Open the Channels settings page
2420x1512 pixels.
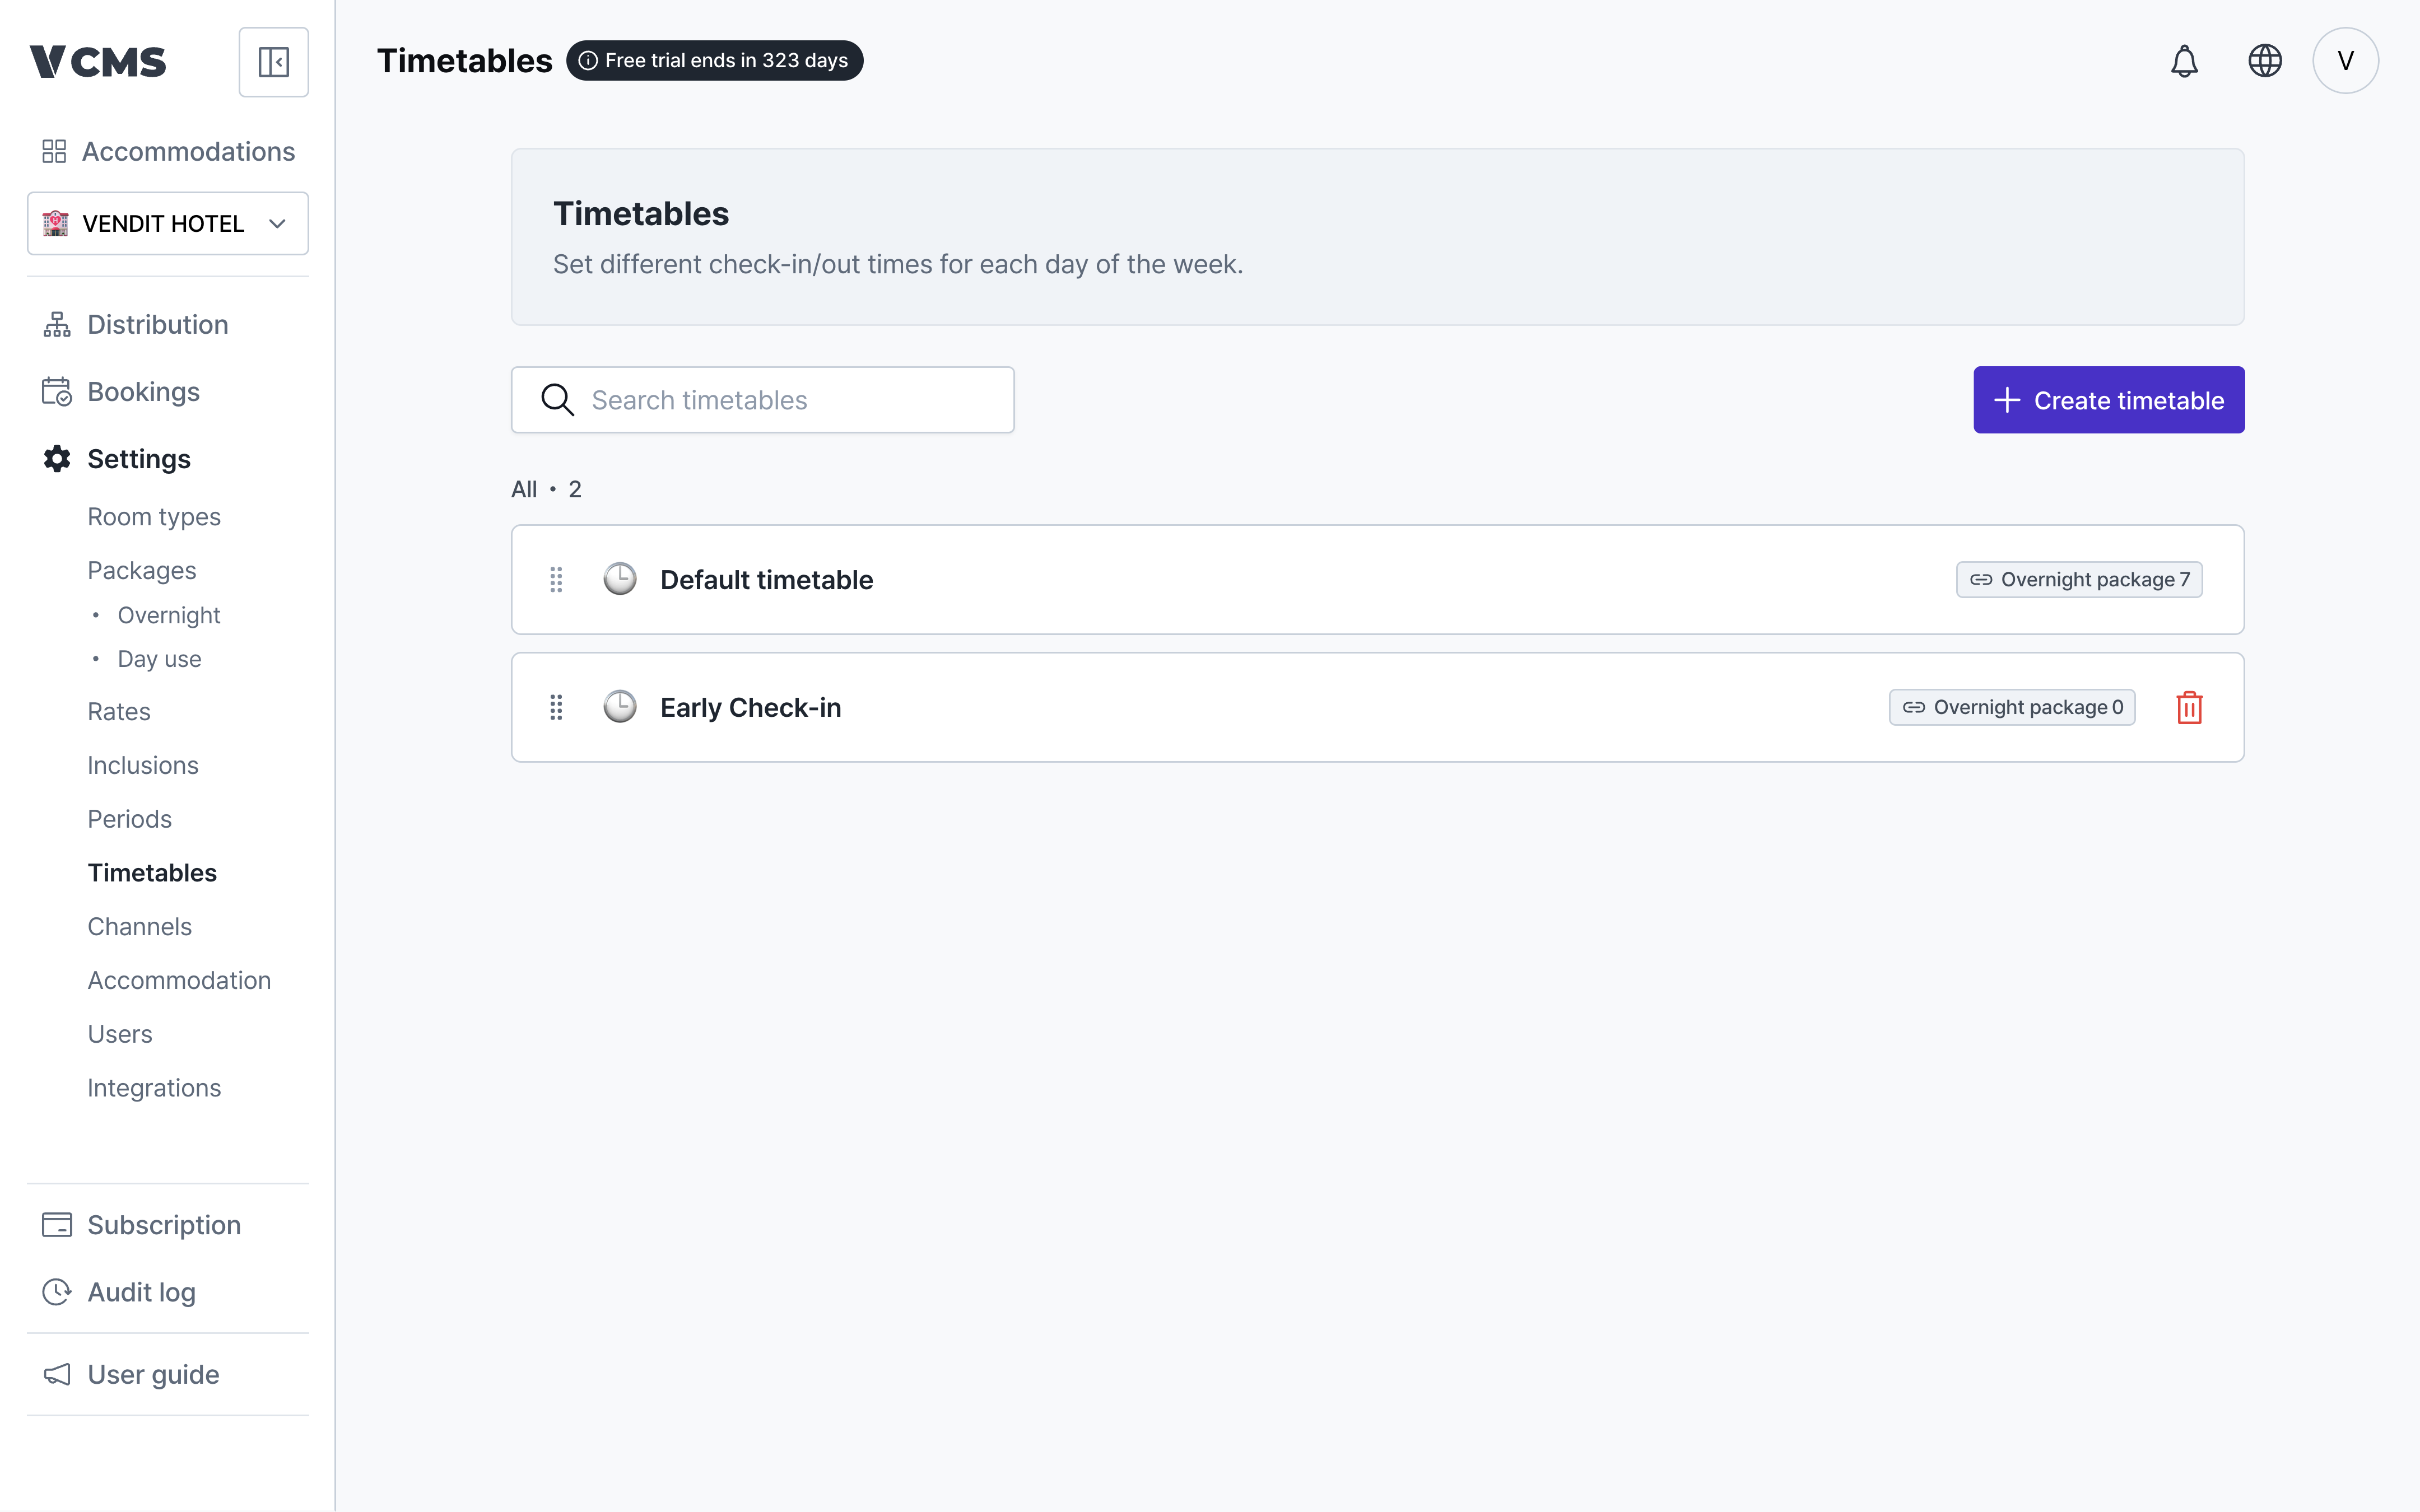[139, 926]
